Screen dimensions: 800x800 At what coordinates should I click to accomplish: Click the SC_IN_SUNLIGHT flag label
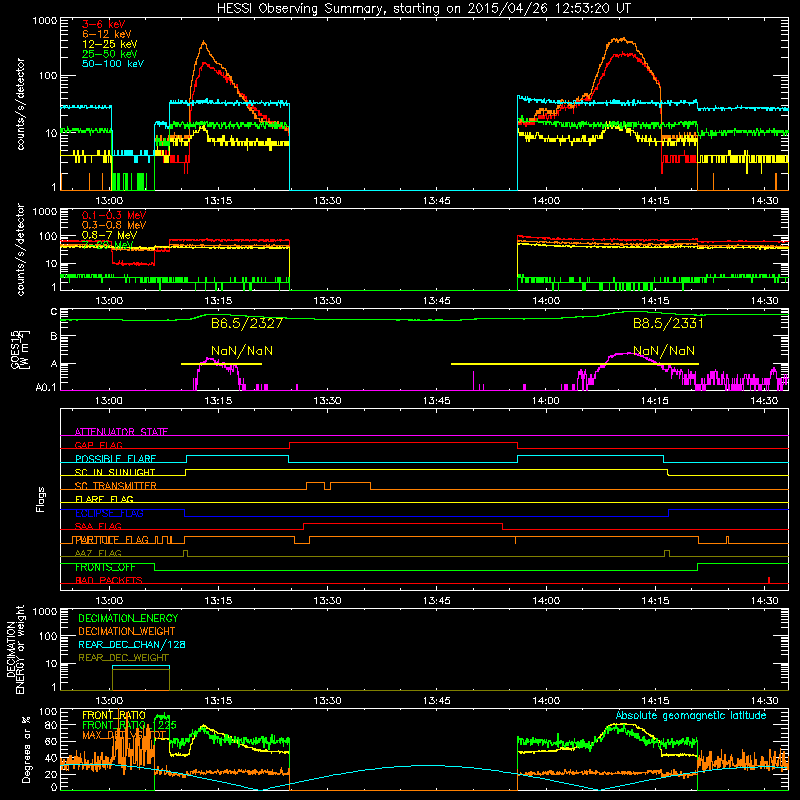115,472
